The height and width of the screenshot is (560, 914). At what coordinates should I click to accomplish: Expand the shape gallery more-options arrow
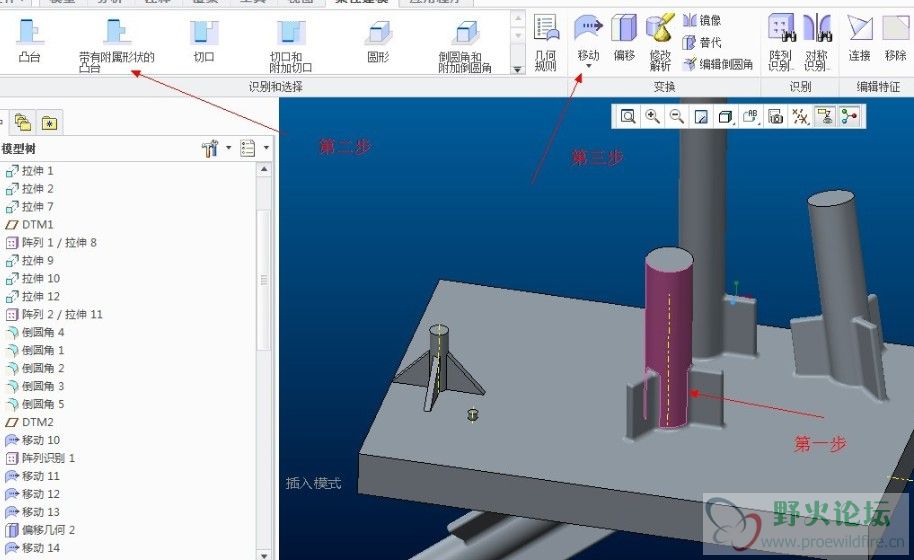tap(517, 70)
